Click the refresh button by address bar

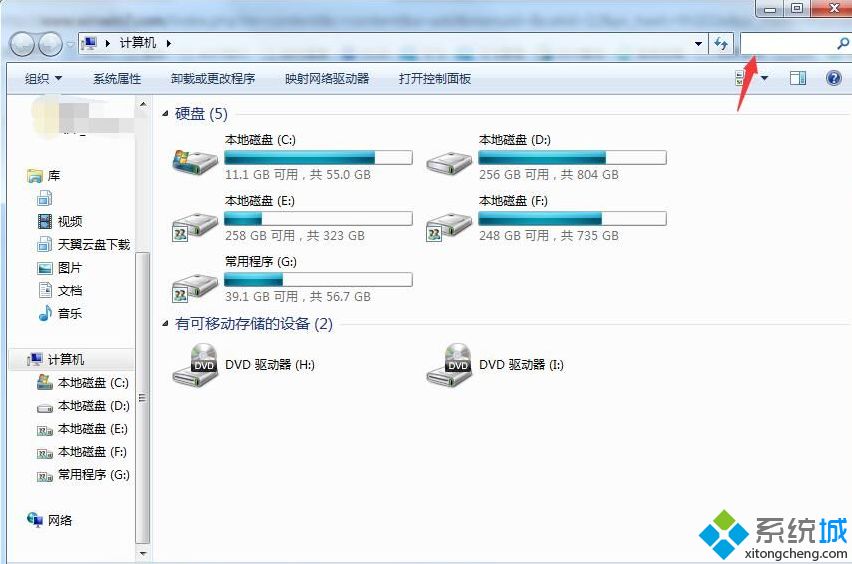pos(721,43)
